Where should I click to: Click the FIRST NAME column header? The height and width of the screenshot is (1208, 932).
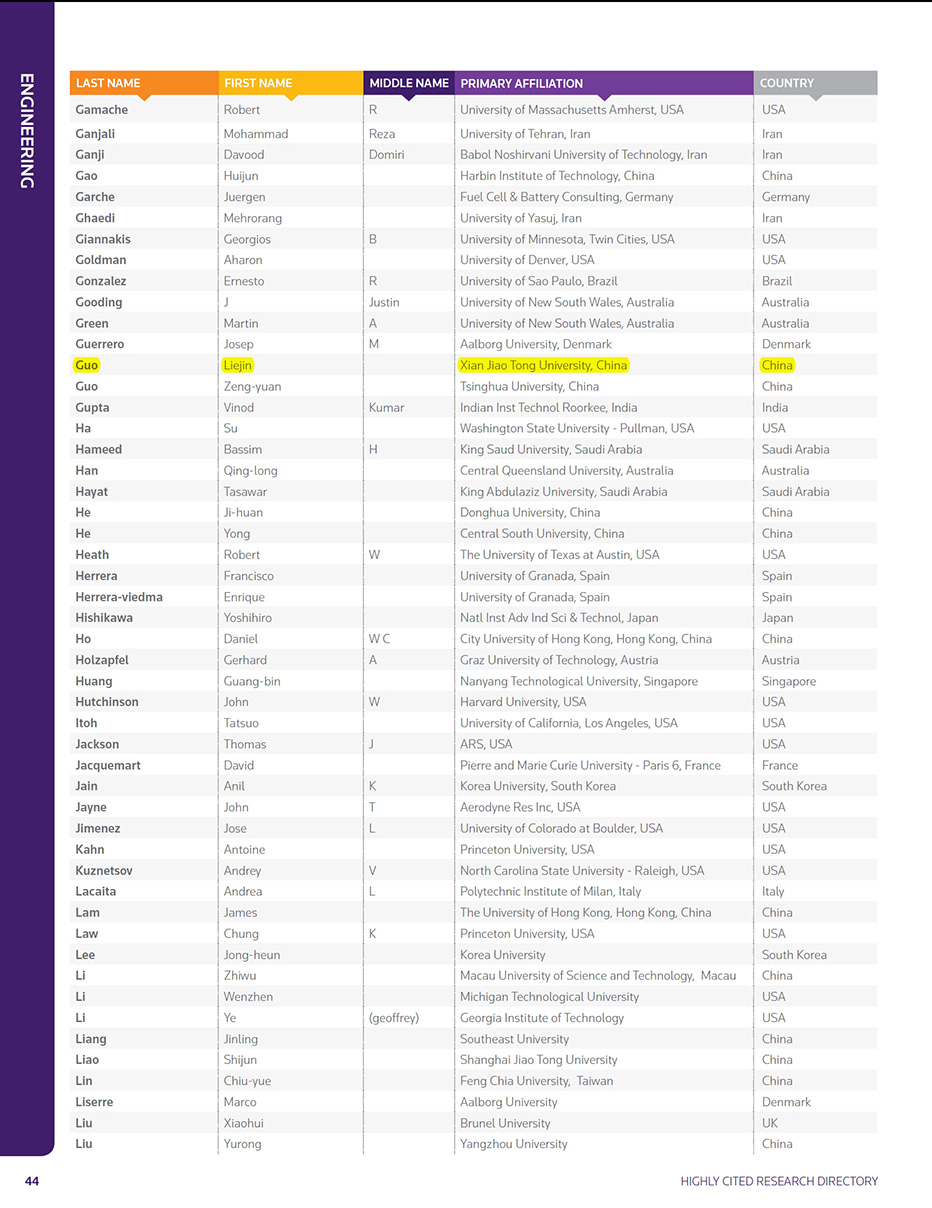coord(291,83)
